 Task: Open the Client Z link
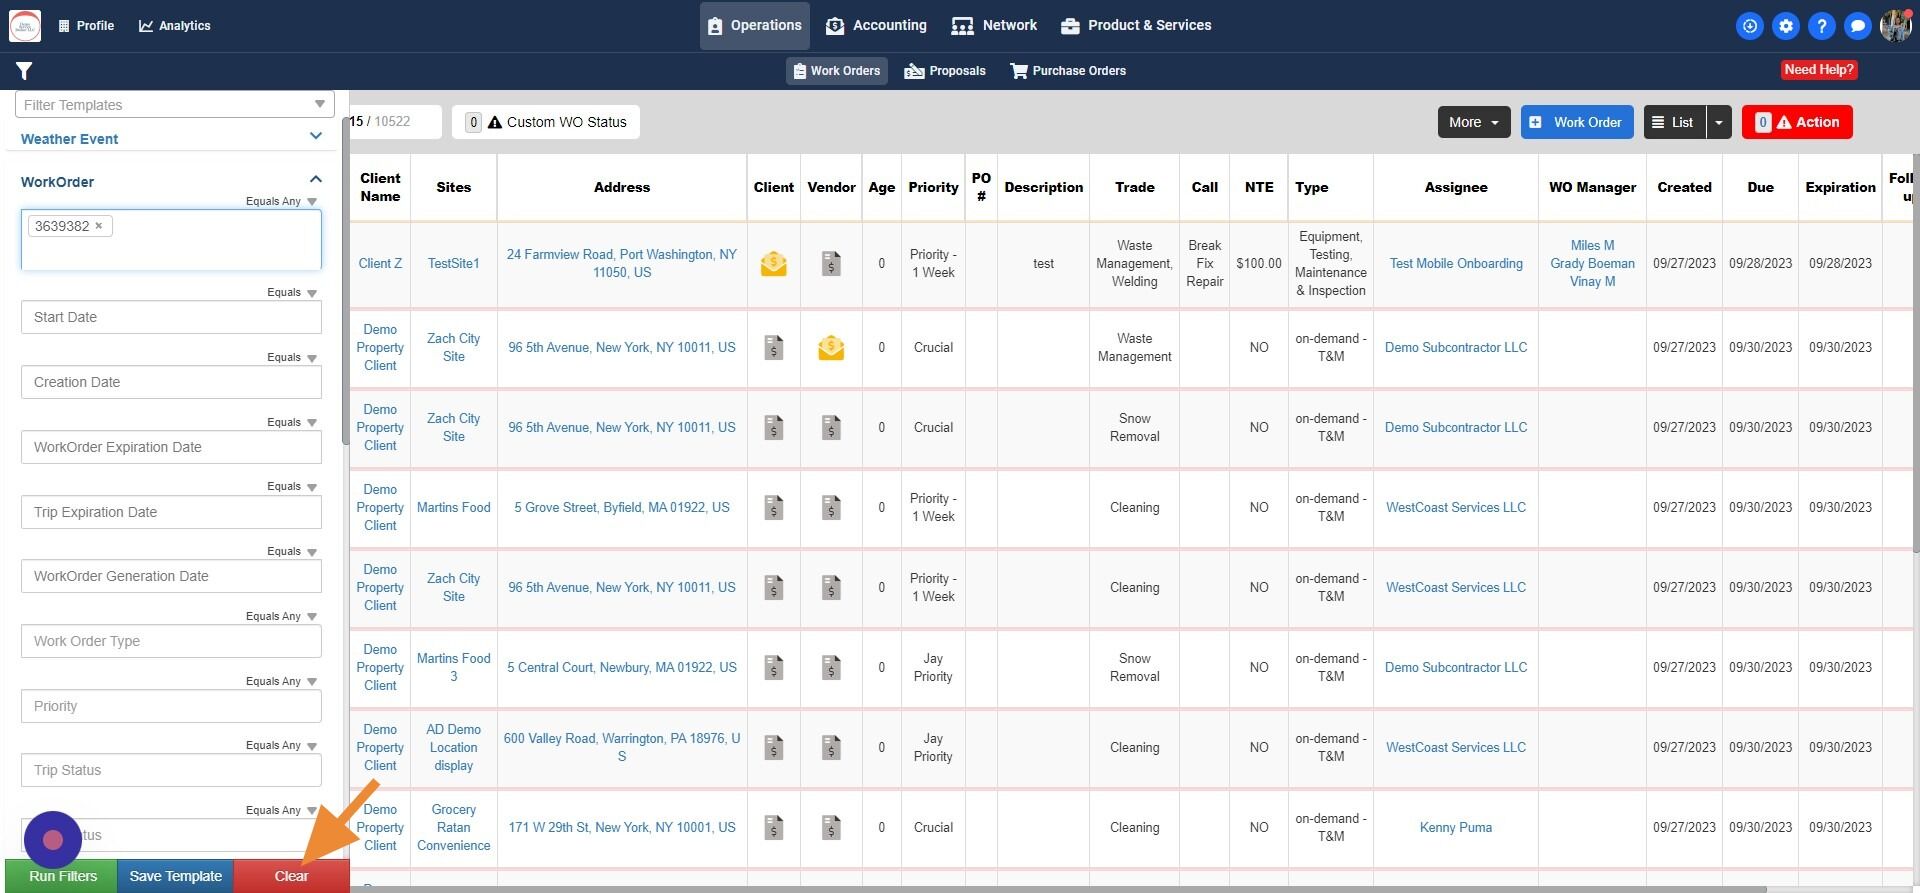pyautogui.click(x=380, y=264)
